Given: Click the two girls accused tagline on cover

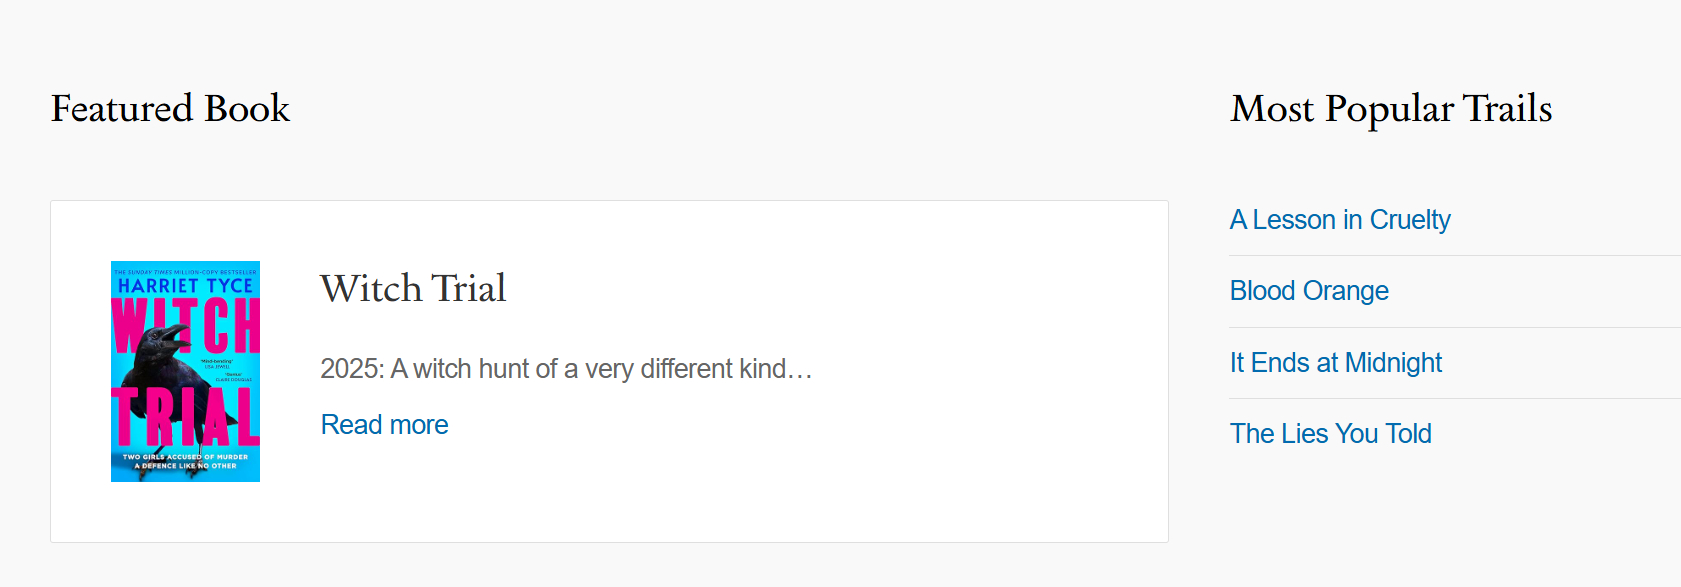Looking at the screenshot, I should pyautogui.click(x=185, y=461).
